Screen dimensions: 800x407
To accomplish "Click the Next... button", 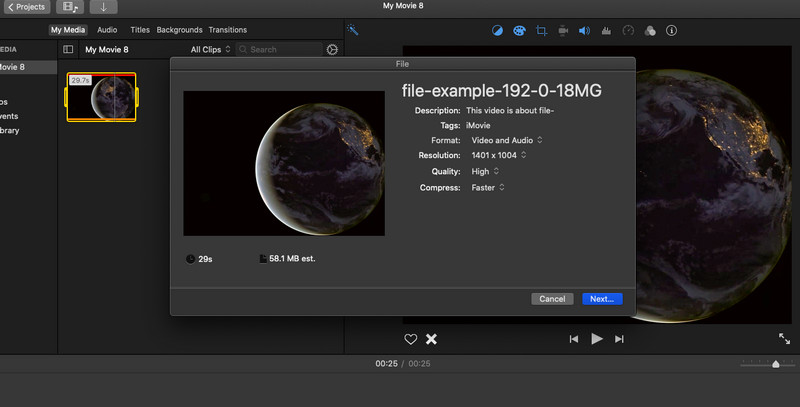I will [602, 299].
